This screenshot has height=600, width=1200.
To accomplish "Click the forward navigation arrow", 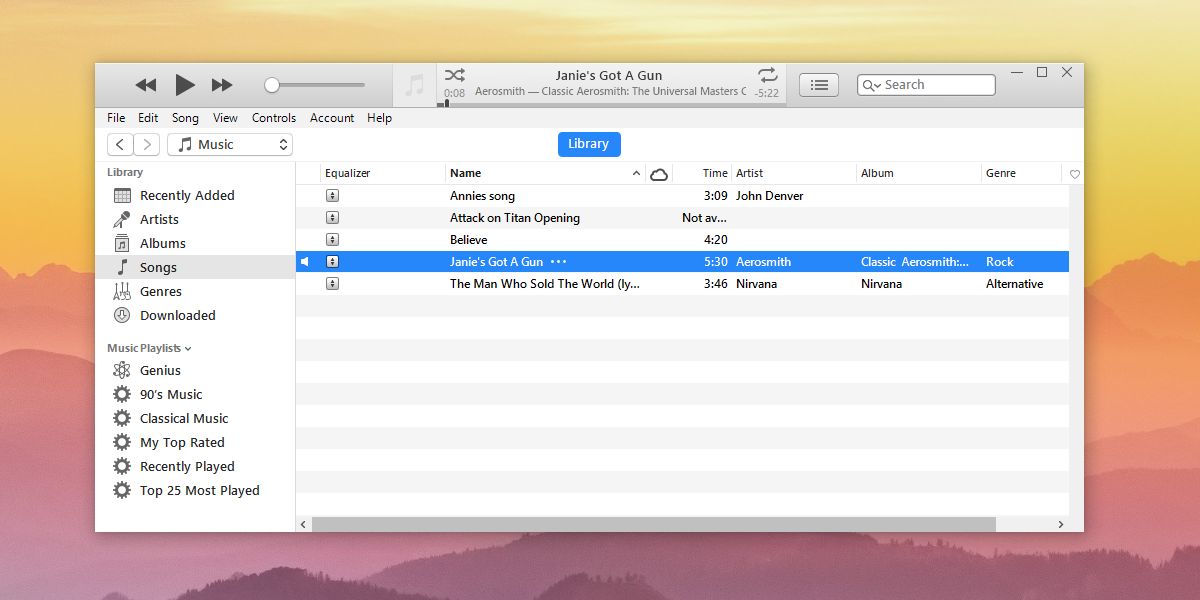I will (x=147, y=145).
